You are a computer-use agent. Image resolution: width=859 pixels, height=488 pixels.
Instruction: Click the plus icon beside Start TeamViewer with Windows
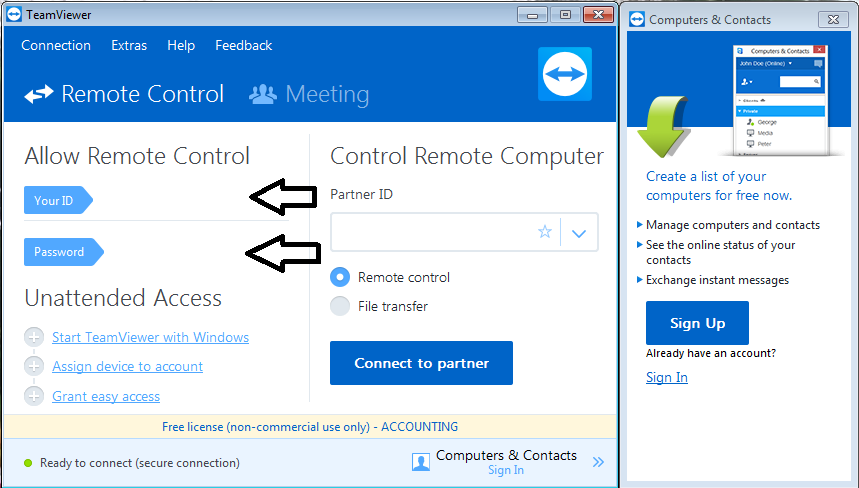pos(34,338)
